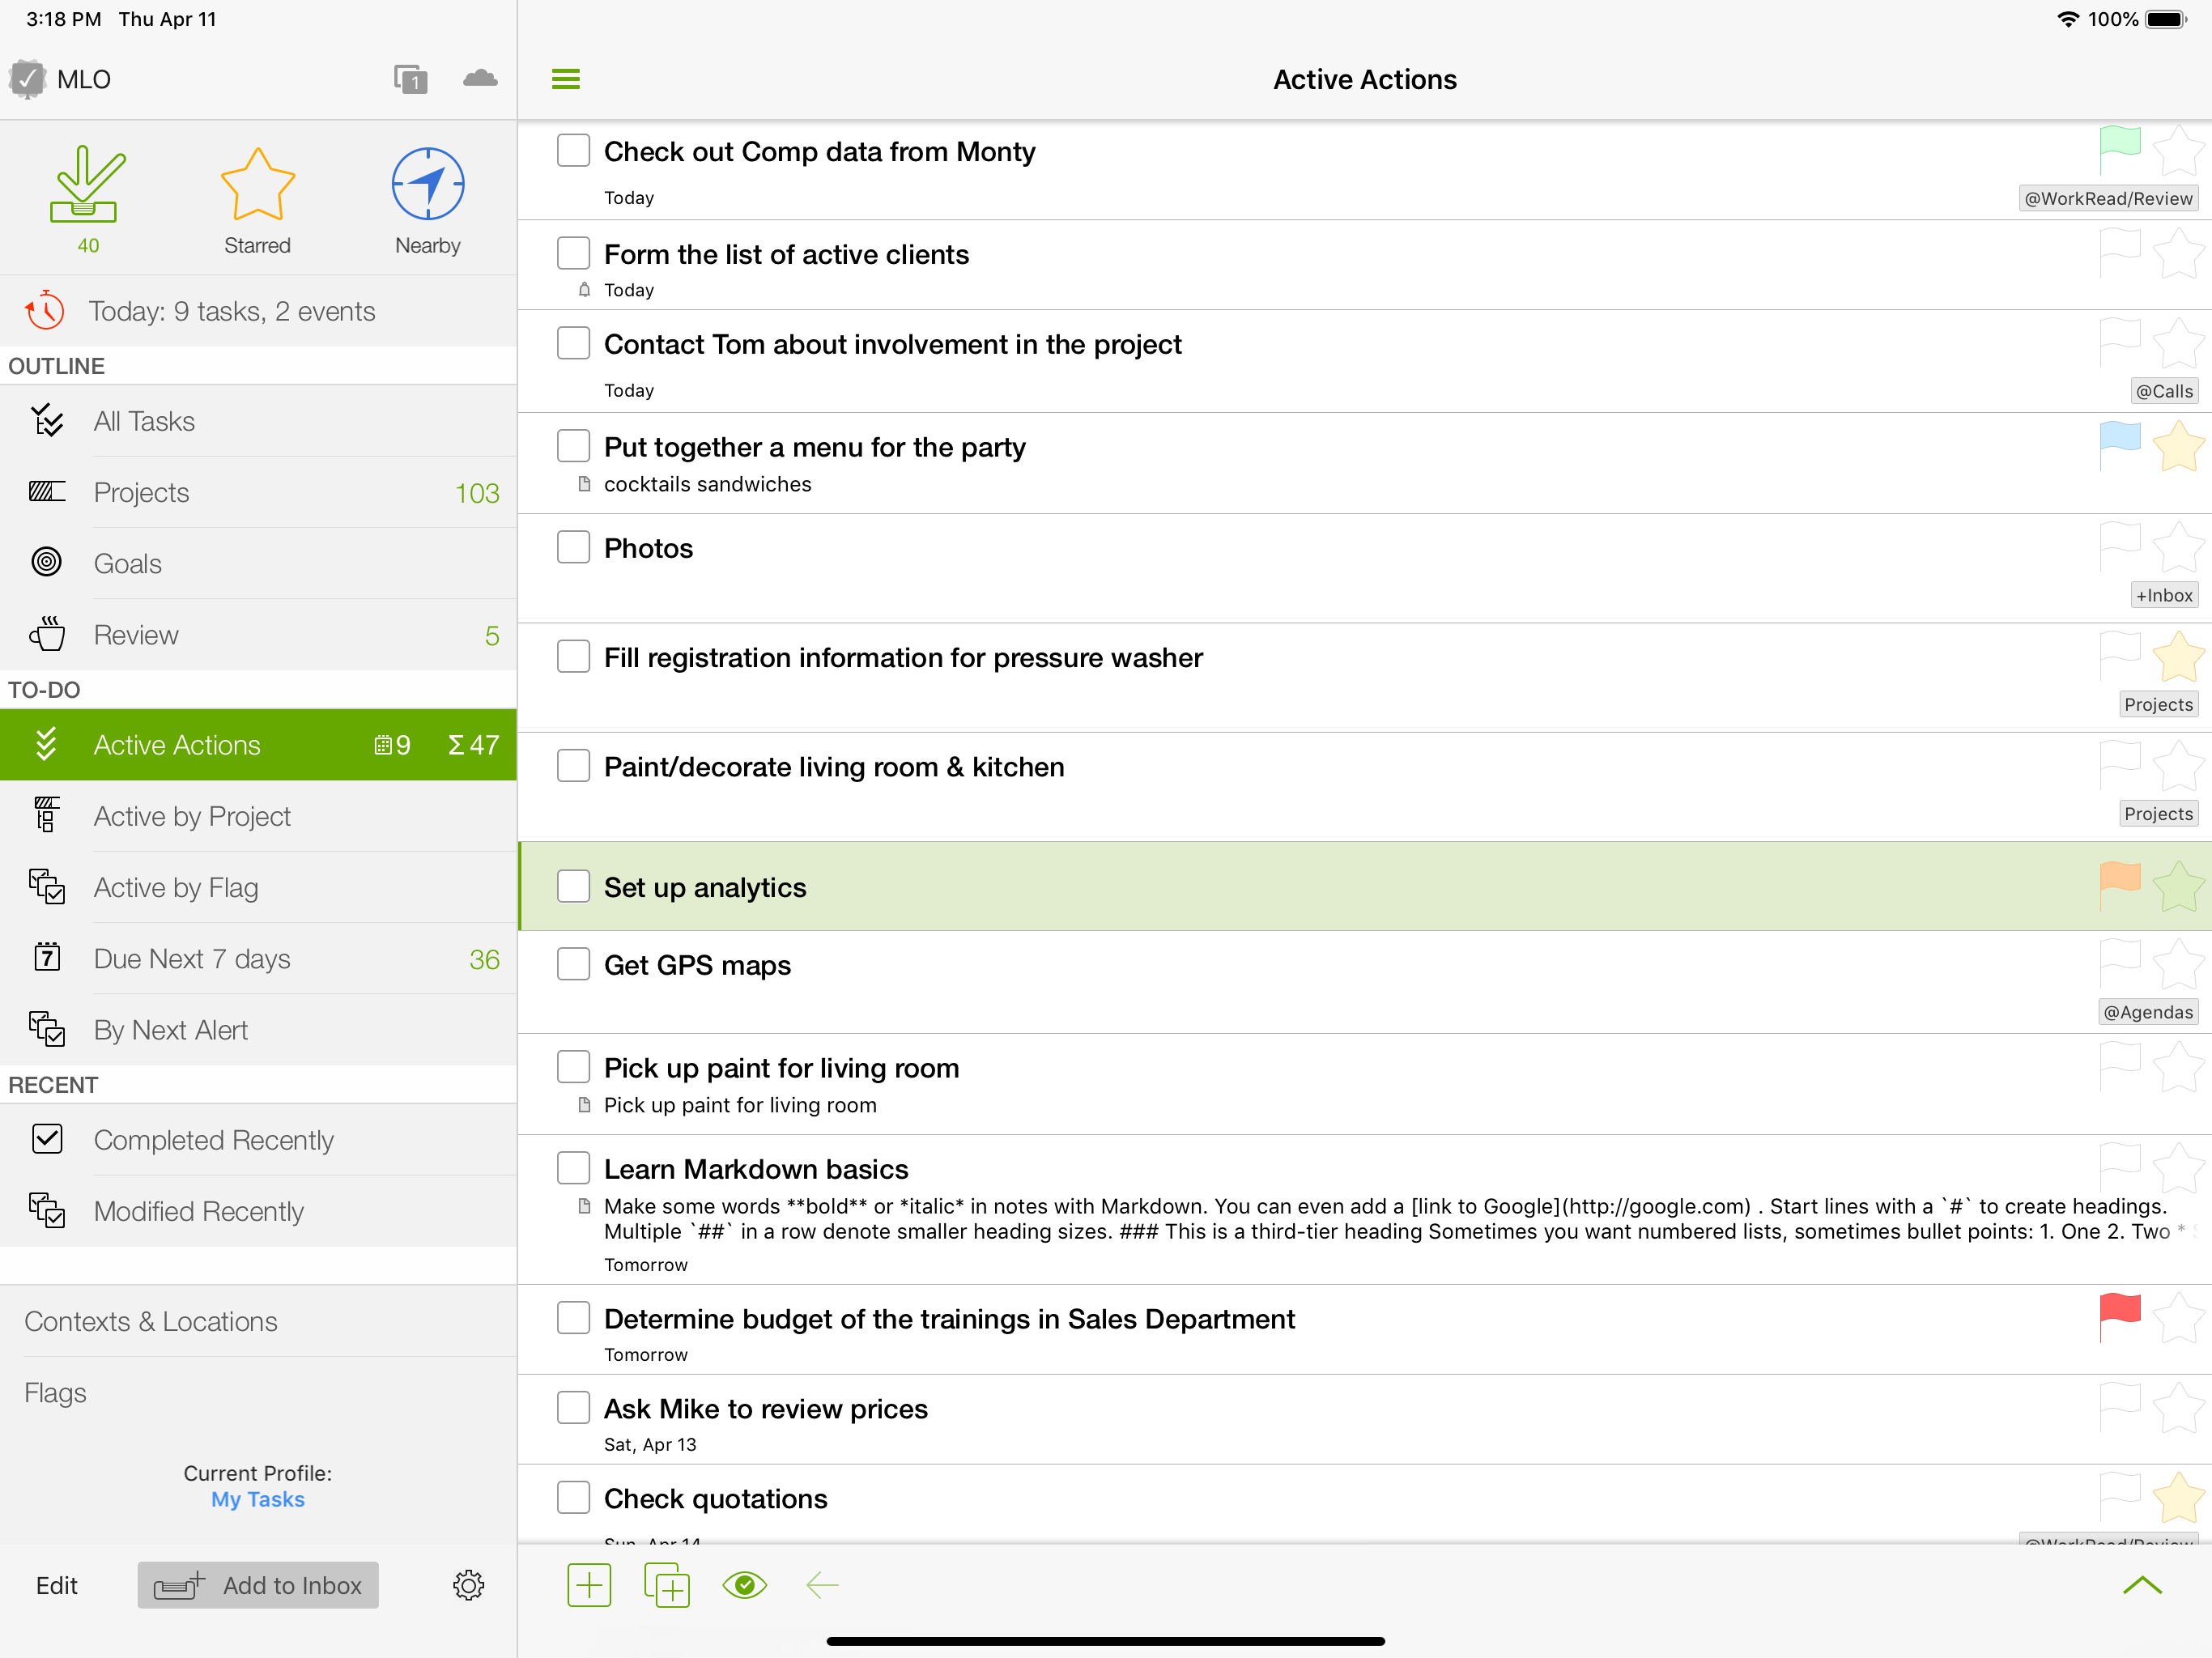Image resolution: width=2212 pixels, height=1658 pixels.
Task: Open the Starred view
Action: pos(257,198)
